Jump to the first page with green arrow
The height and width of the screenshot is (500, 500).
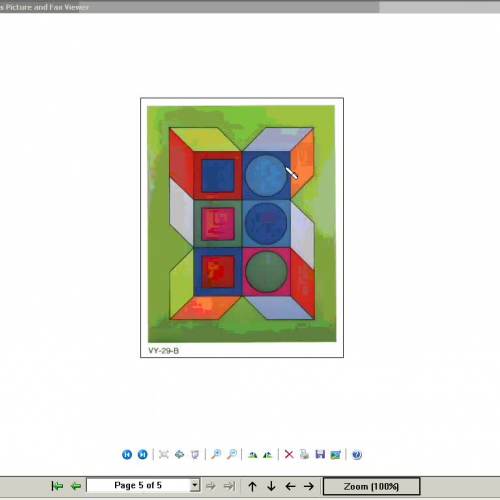pos(57,486)
